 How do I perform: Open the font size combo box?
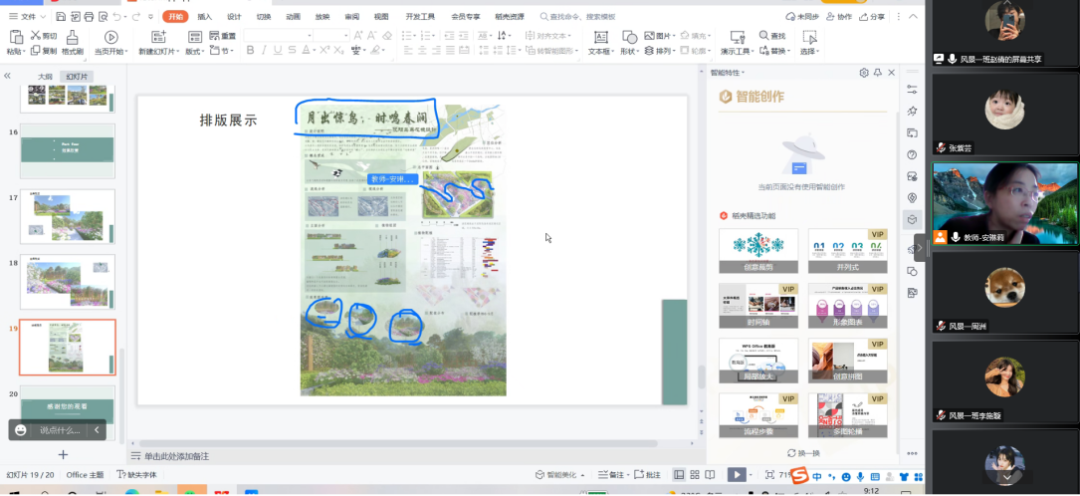tap(332, 35)
